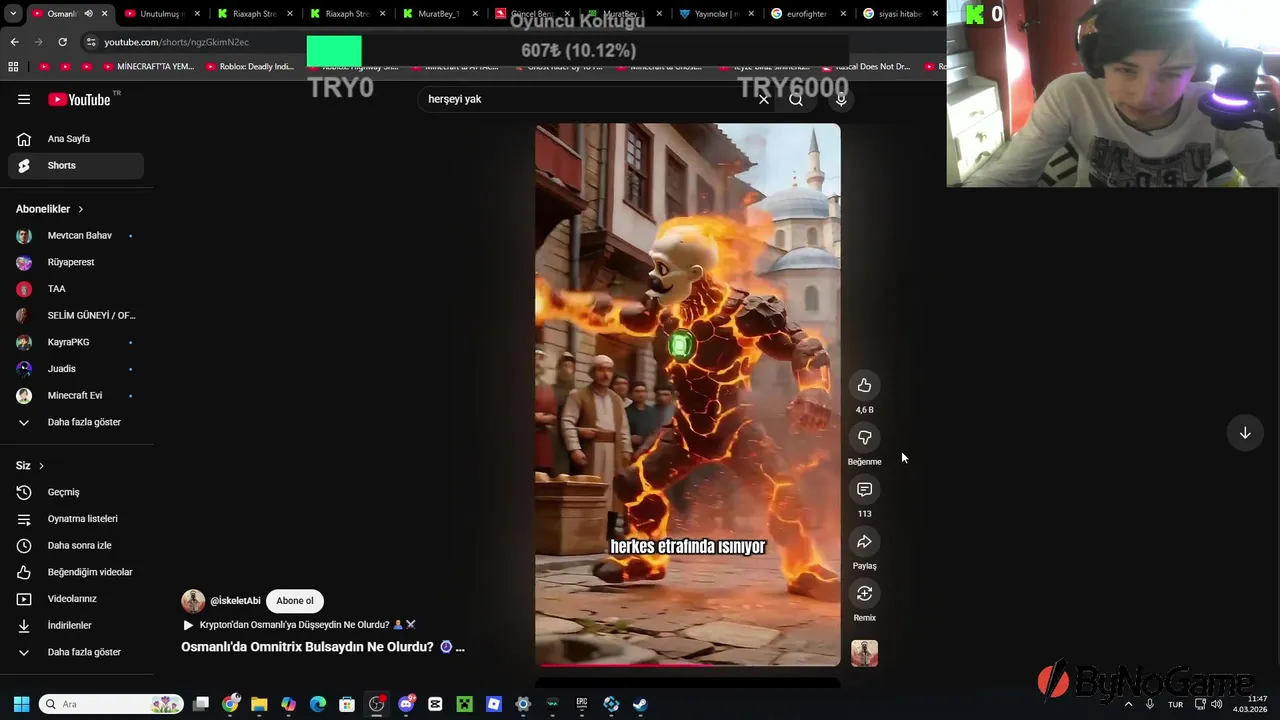Start voice search with microphone

[841, 99]
